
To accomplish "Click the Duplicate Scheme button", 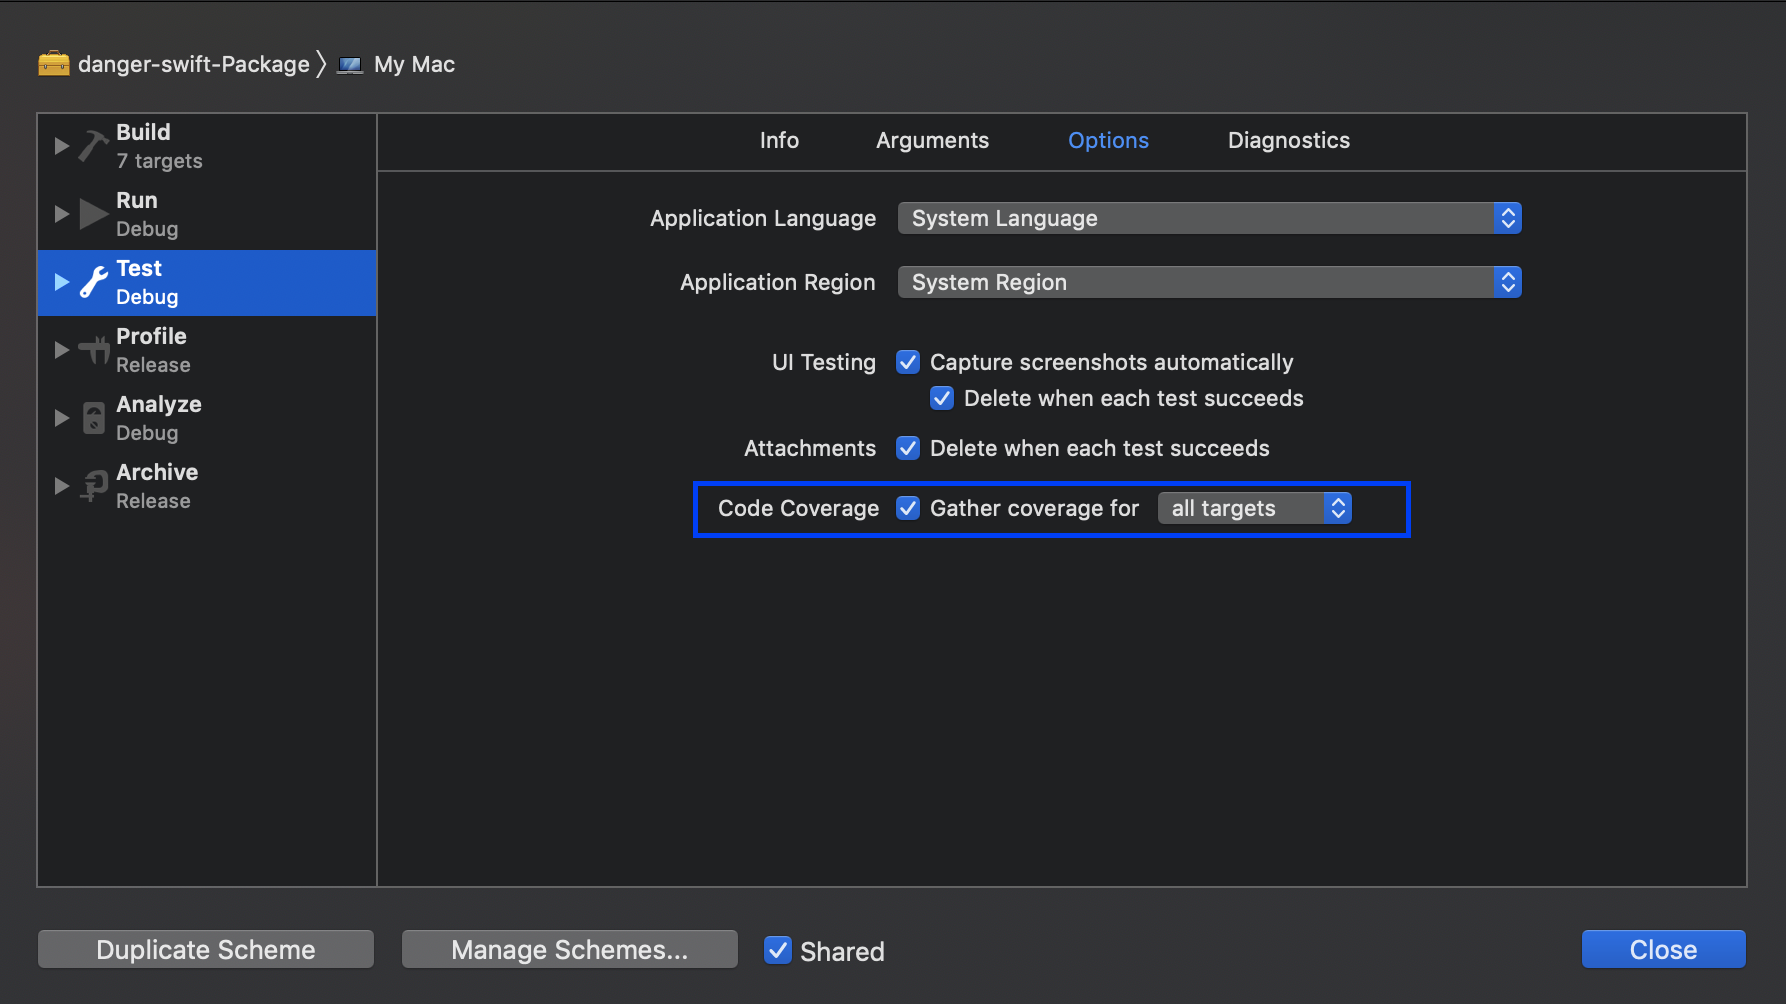I will tap(206, 949).
